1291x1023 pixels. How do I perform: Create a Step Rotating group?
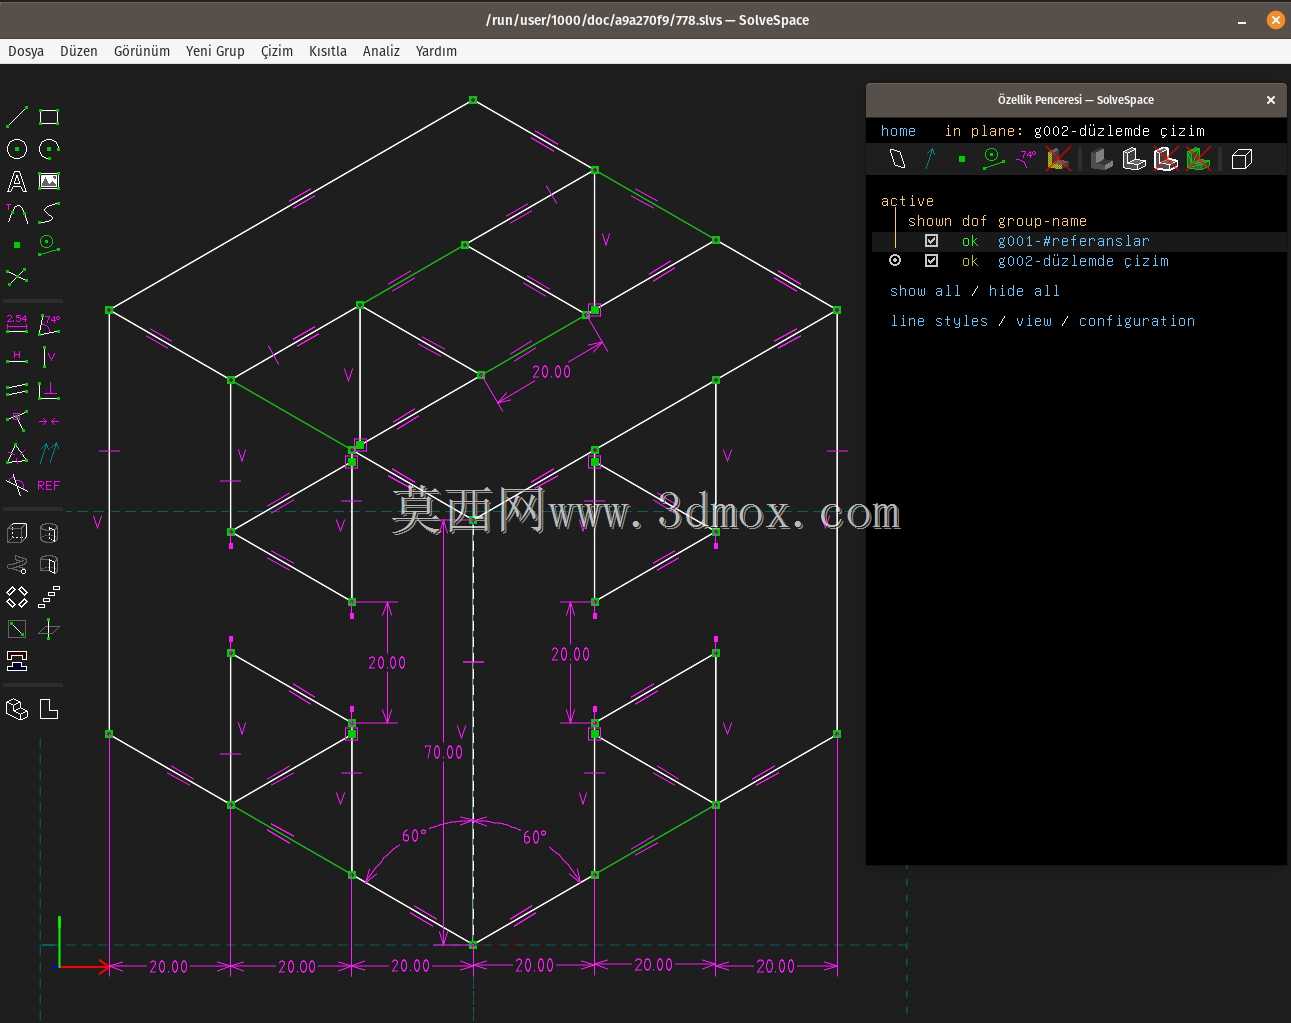pos(17,597)
